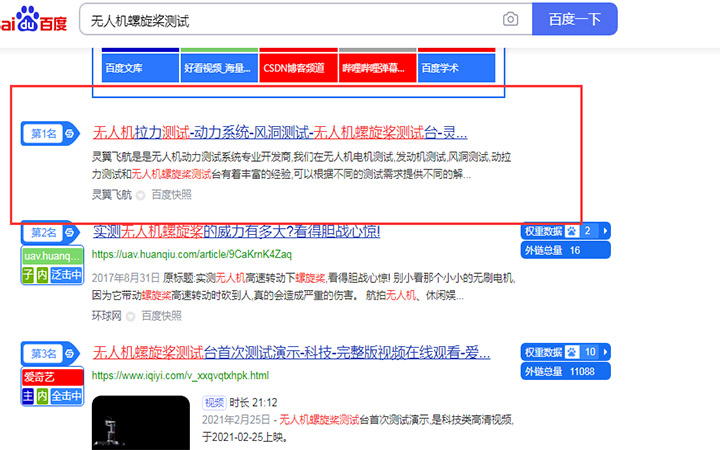
Task: Click 权重数据 10 badge
Action: coord(565,352)
